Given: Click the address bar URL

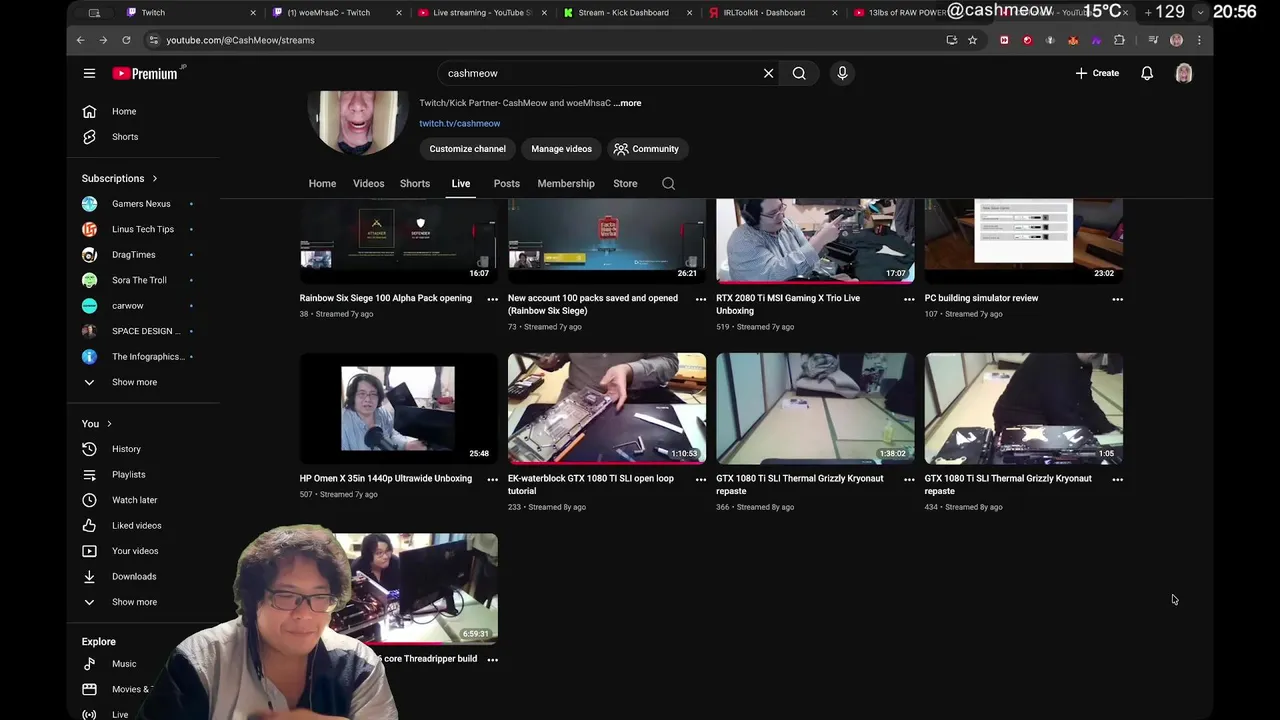Looking at the screenshot, I should (x=240, y=40).
